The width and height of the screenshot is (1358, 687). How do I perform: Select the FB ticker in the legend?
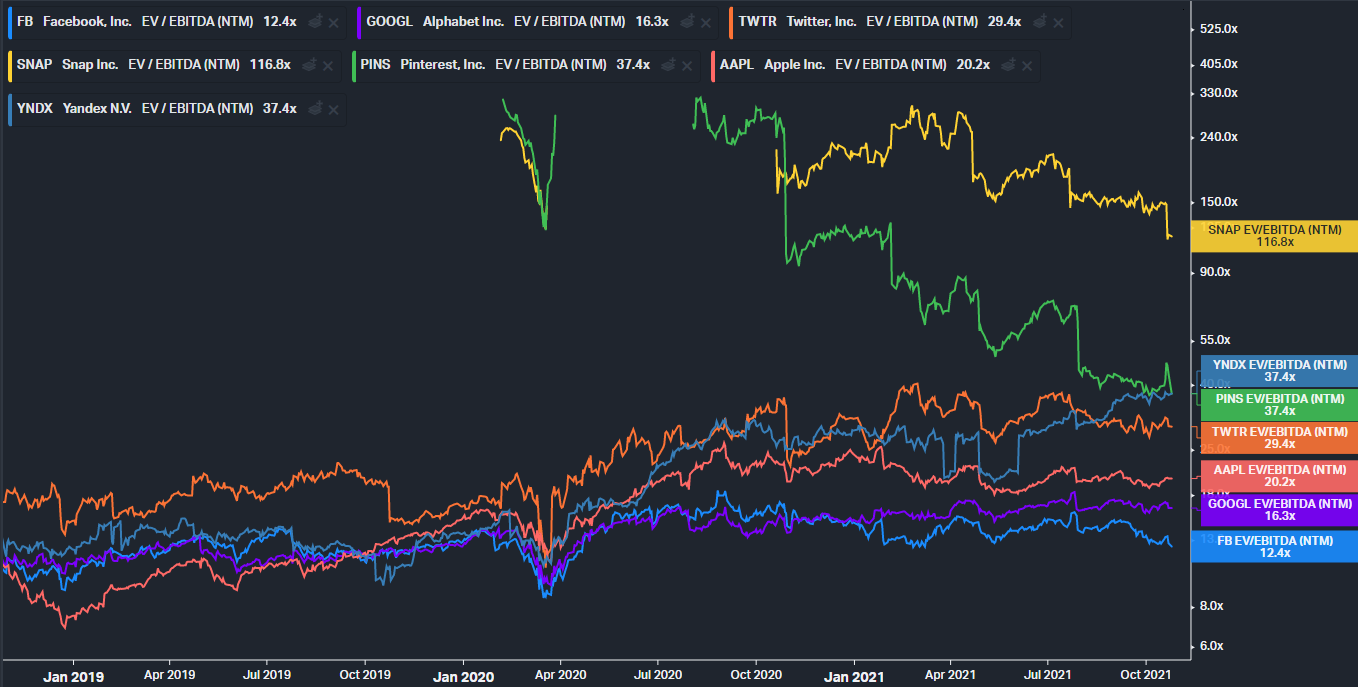[25, 21]
